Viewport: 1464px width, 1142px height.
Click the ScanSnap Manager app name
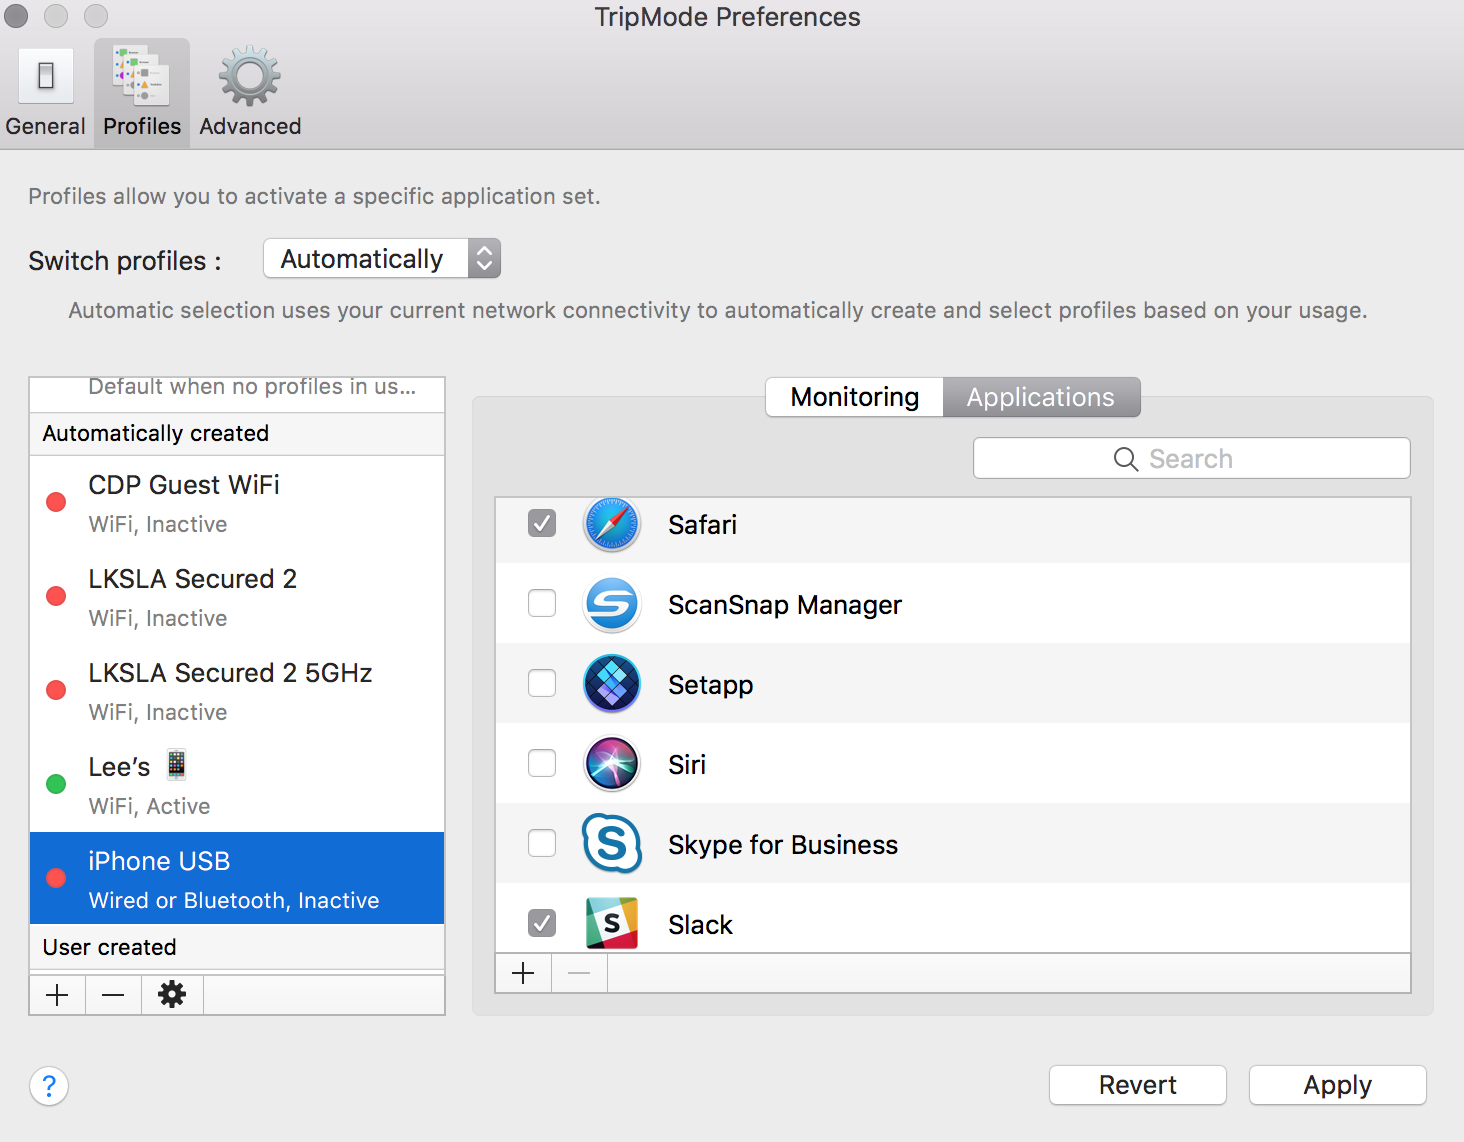(x=785, y=605)
